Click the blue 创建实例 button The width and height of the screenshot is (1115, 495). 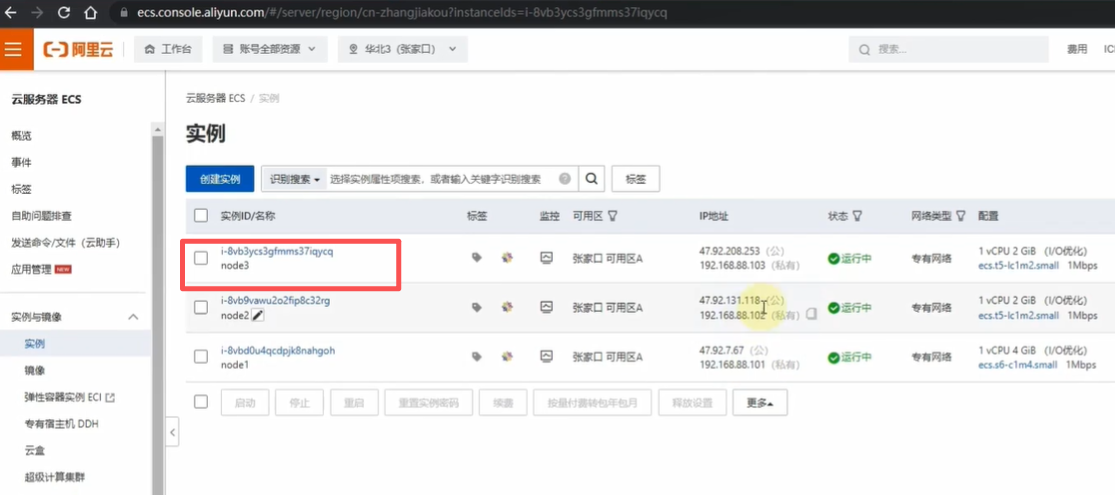[220, 179]
